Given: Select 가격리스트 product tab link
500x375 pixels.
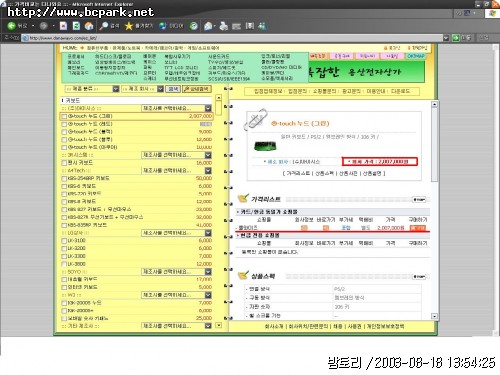Looking at the screenshot, I should click(x=298, y=173).
